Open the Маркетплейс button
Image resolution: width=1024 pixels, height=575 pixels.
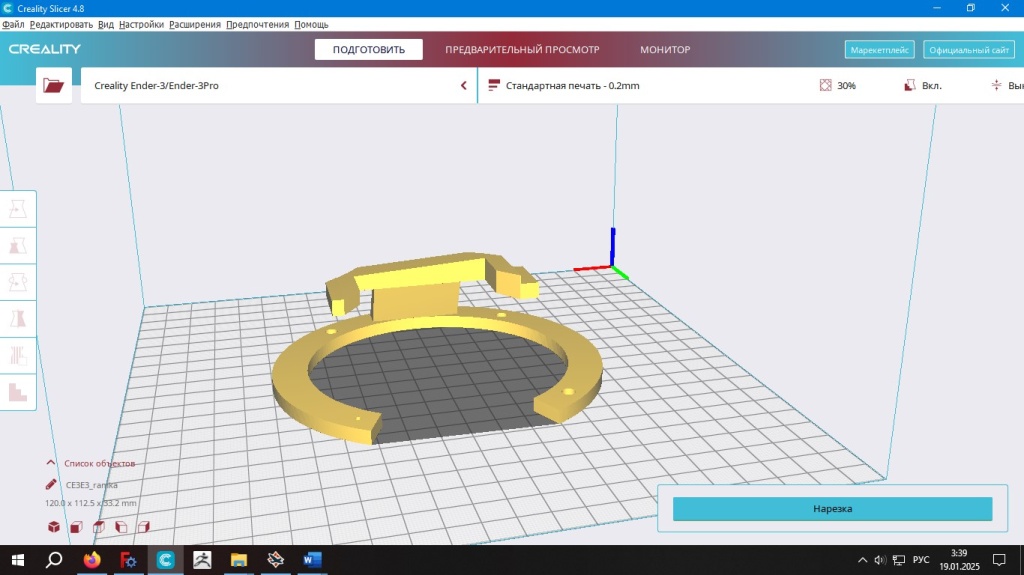click(879, 50)
